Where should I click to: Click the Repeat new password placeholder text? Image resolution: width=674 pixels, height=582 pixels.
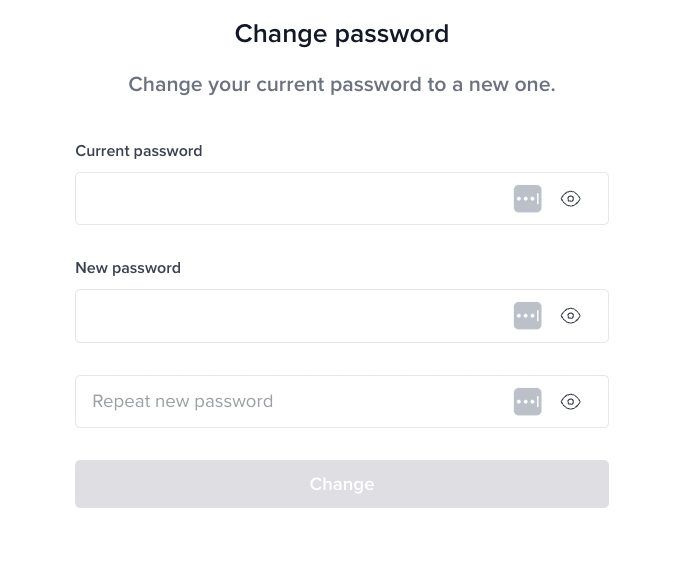click(183, 401)
